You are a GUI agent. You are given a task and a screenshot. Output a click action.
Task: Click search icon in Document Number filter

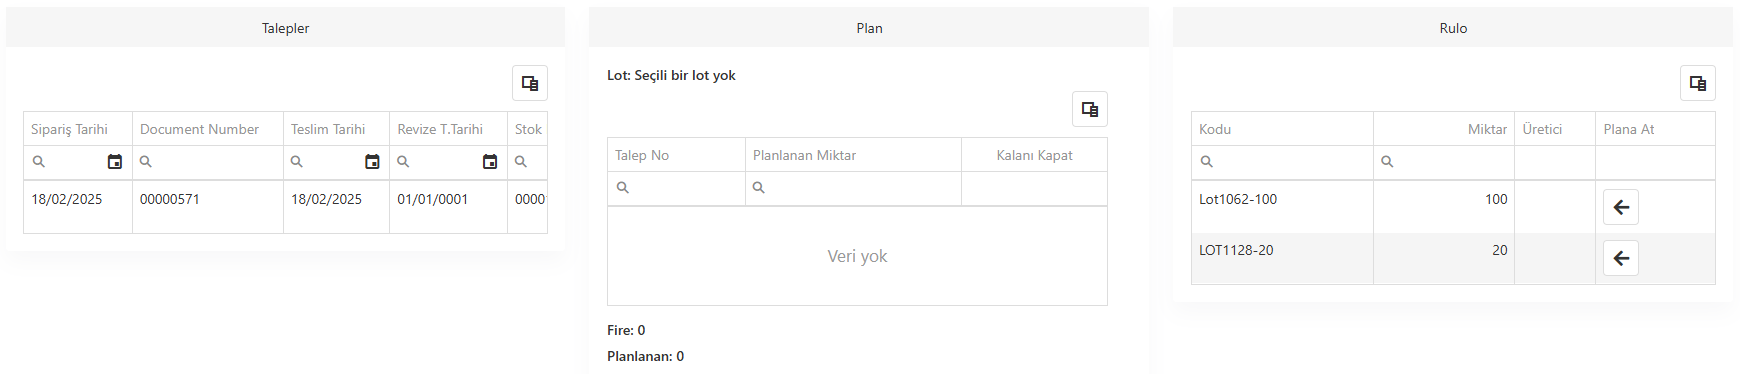(x=146, y=162)
